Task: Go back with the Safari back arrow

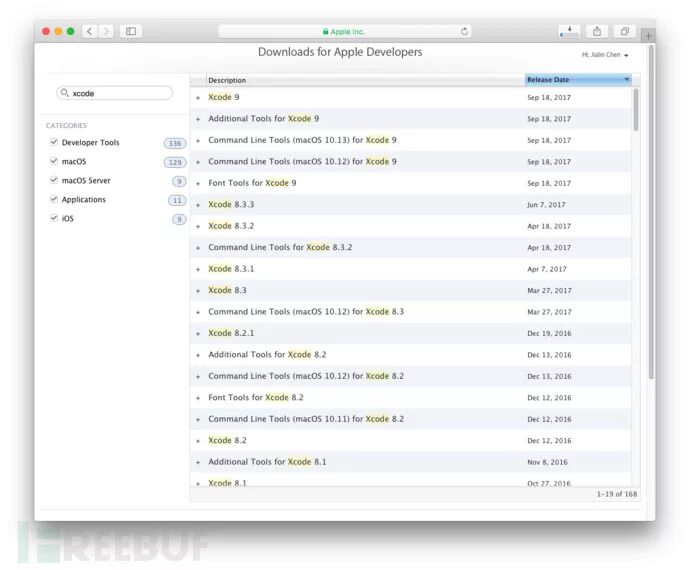Action: [x=90, y=31]
